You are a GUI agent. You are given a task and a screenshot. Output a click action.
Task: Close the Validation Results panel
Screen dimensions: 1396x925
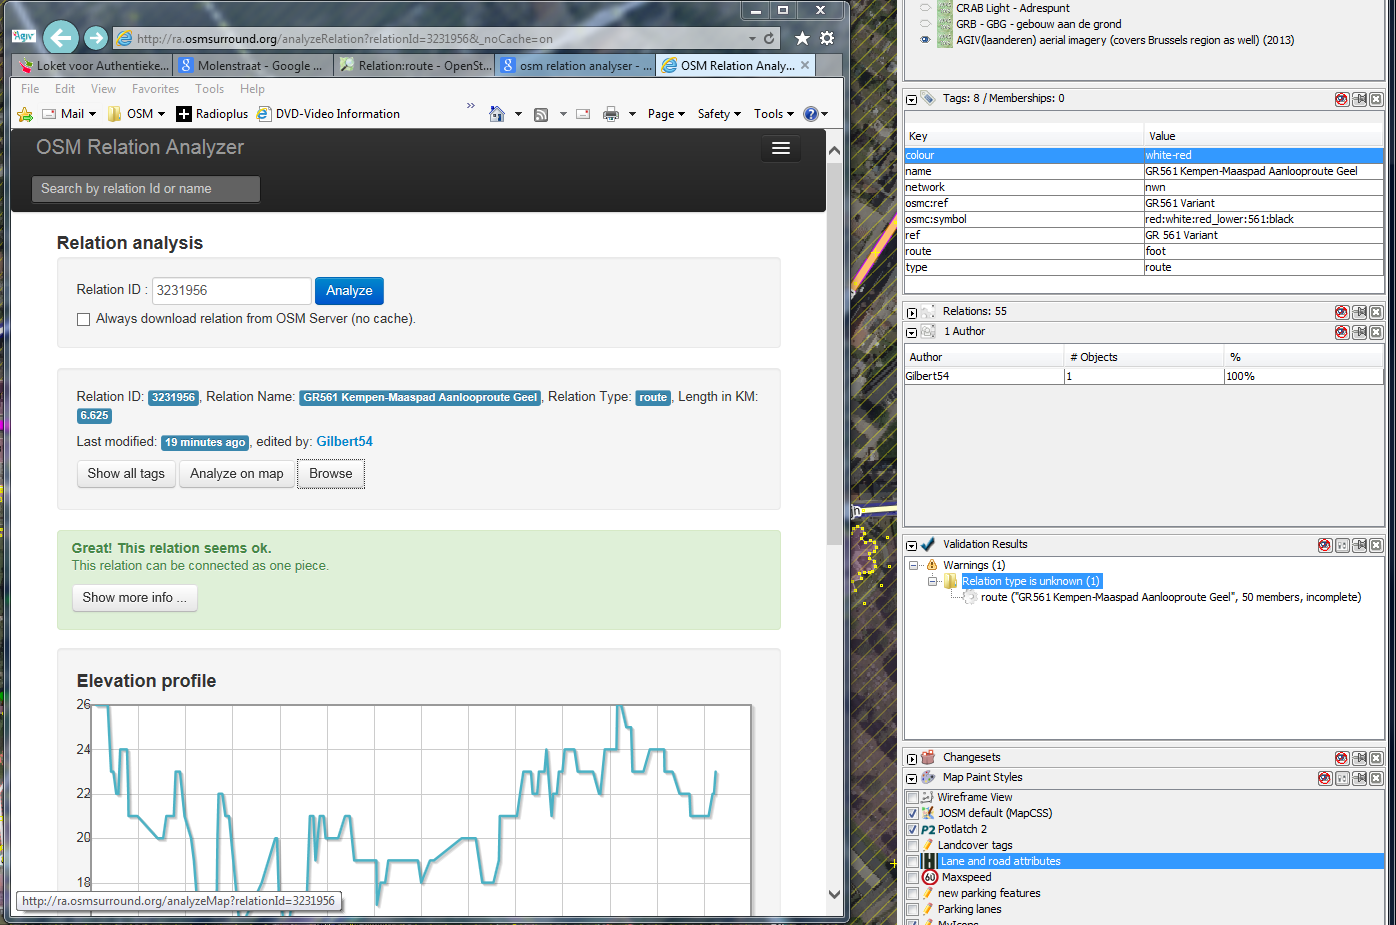pos(1376,545)
